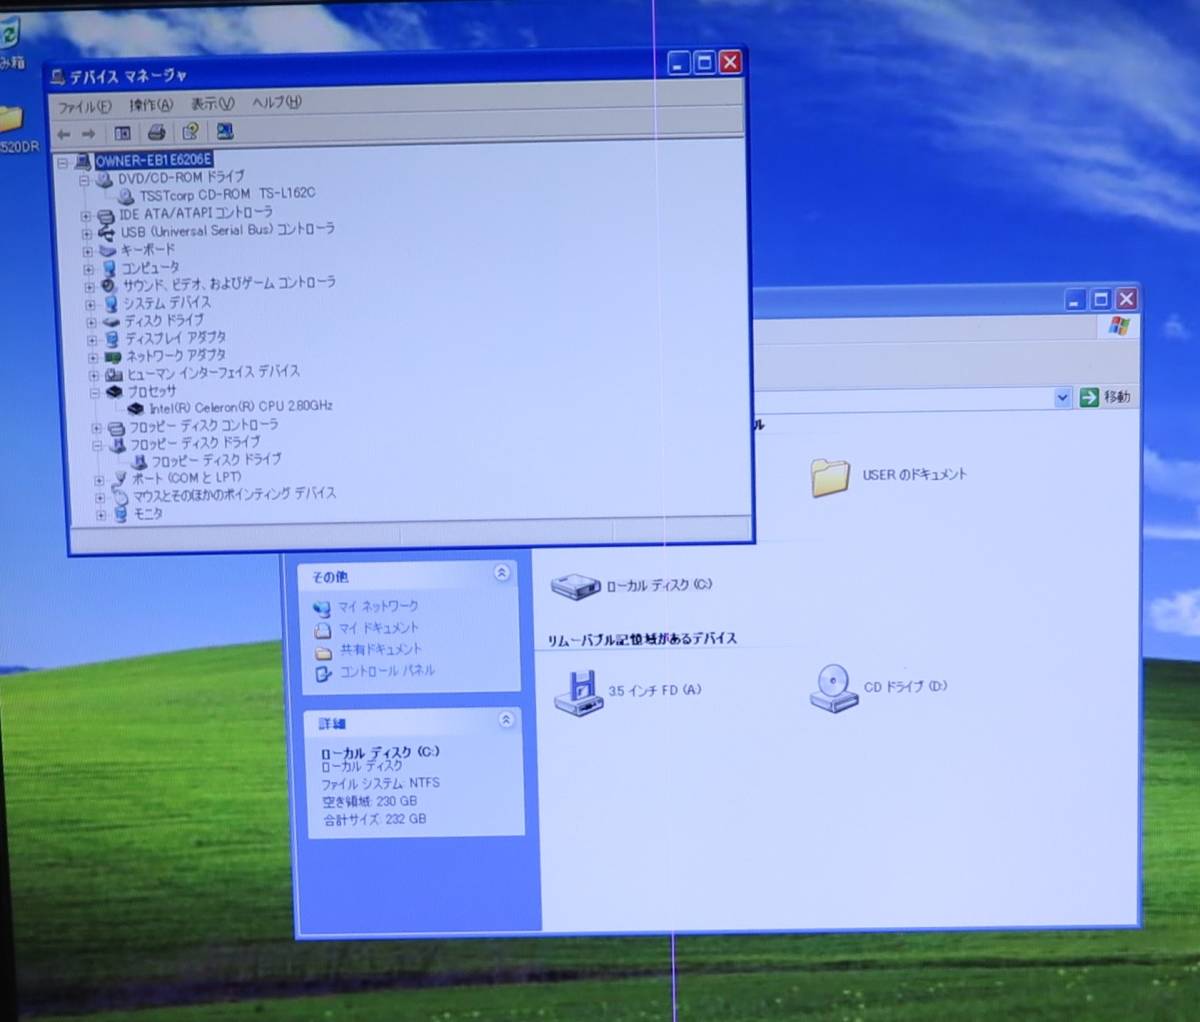Open the 表示(V) menu
1200x1022 pixels.
point(212,104)
